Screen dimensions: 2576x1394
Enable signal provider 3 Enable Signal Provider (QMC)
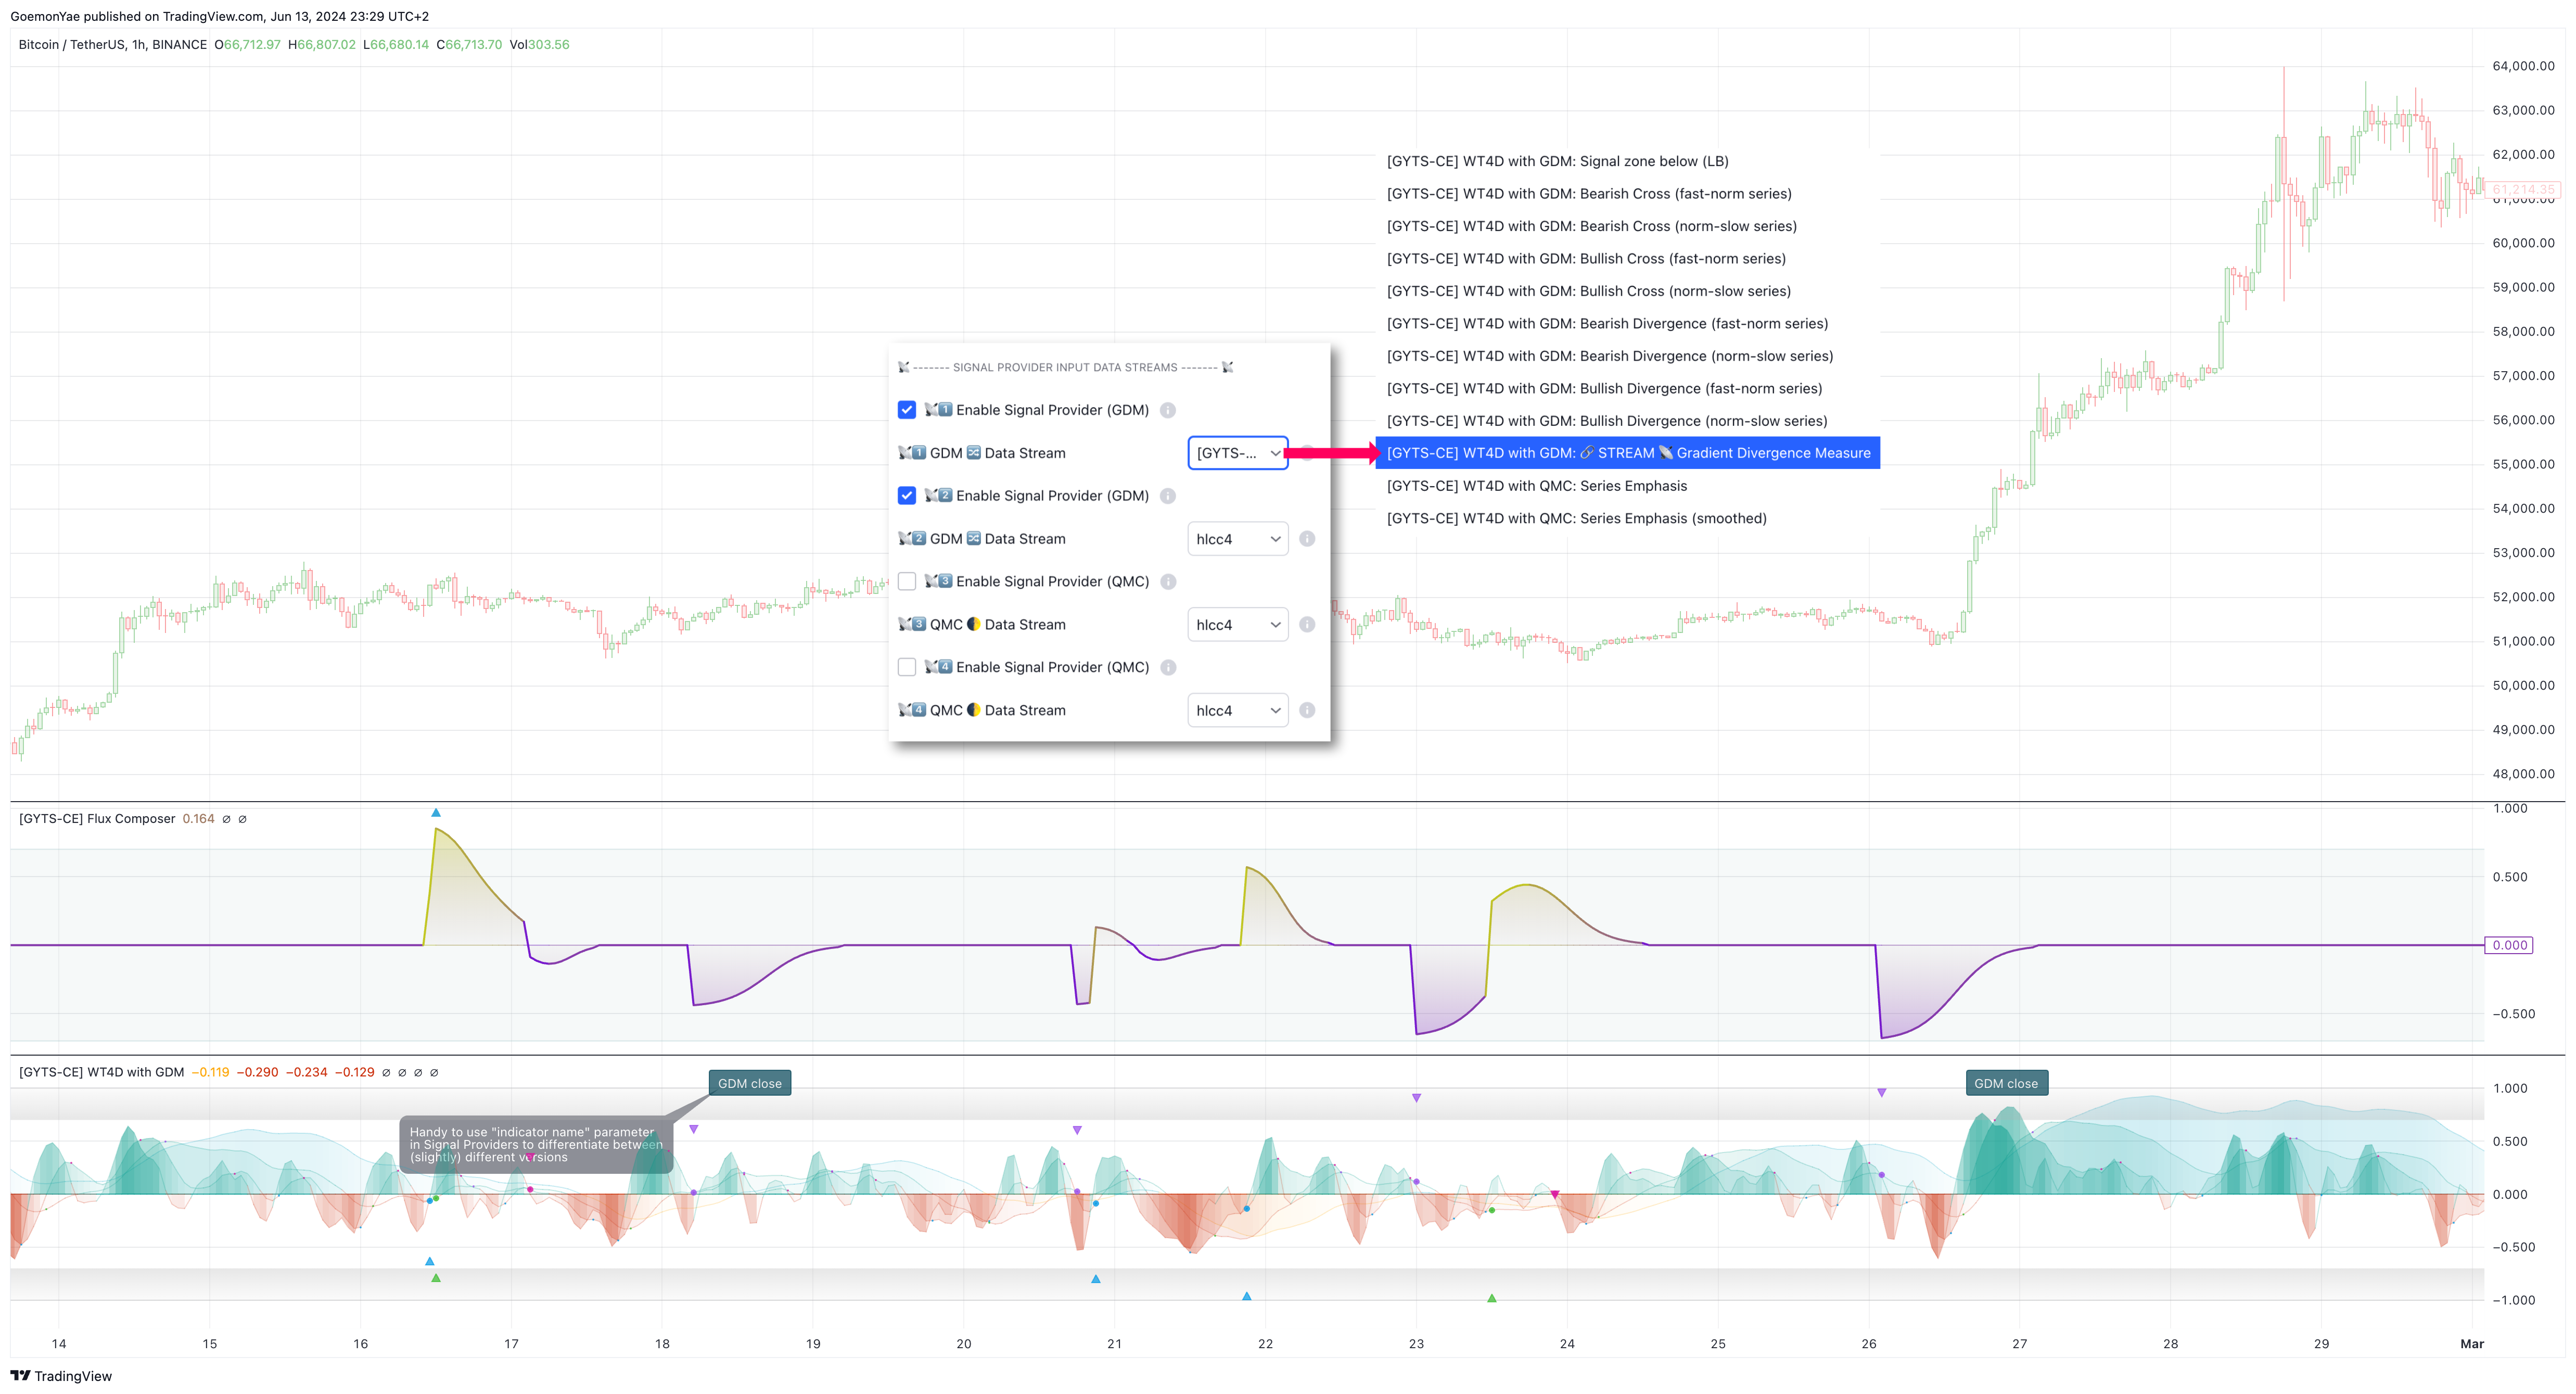coord(907,582)
